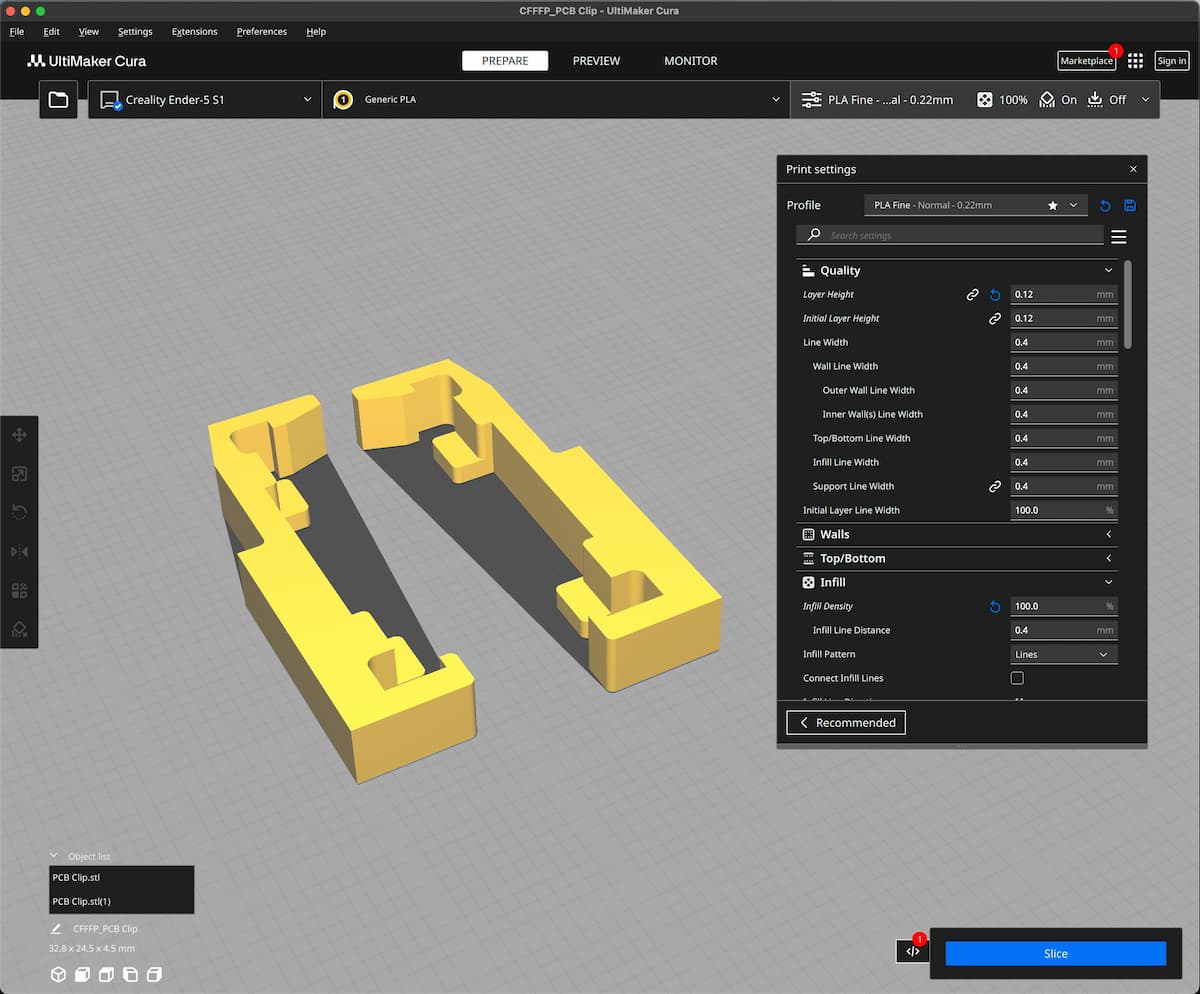Open the file folder icon
Viewport: 1200px width, 994px height.
(x=58, y=100)
